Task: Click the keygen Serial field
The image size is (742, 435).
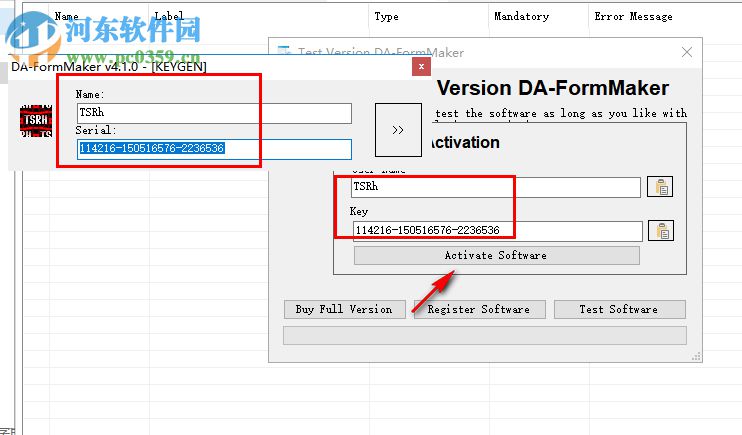Action: 214,149
